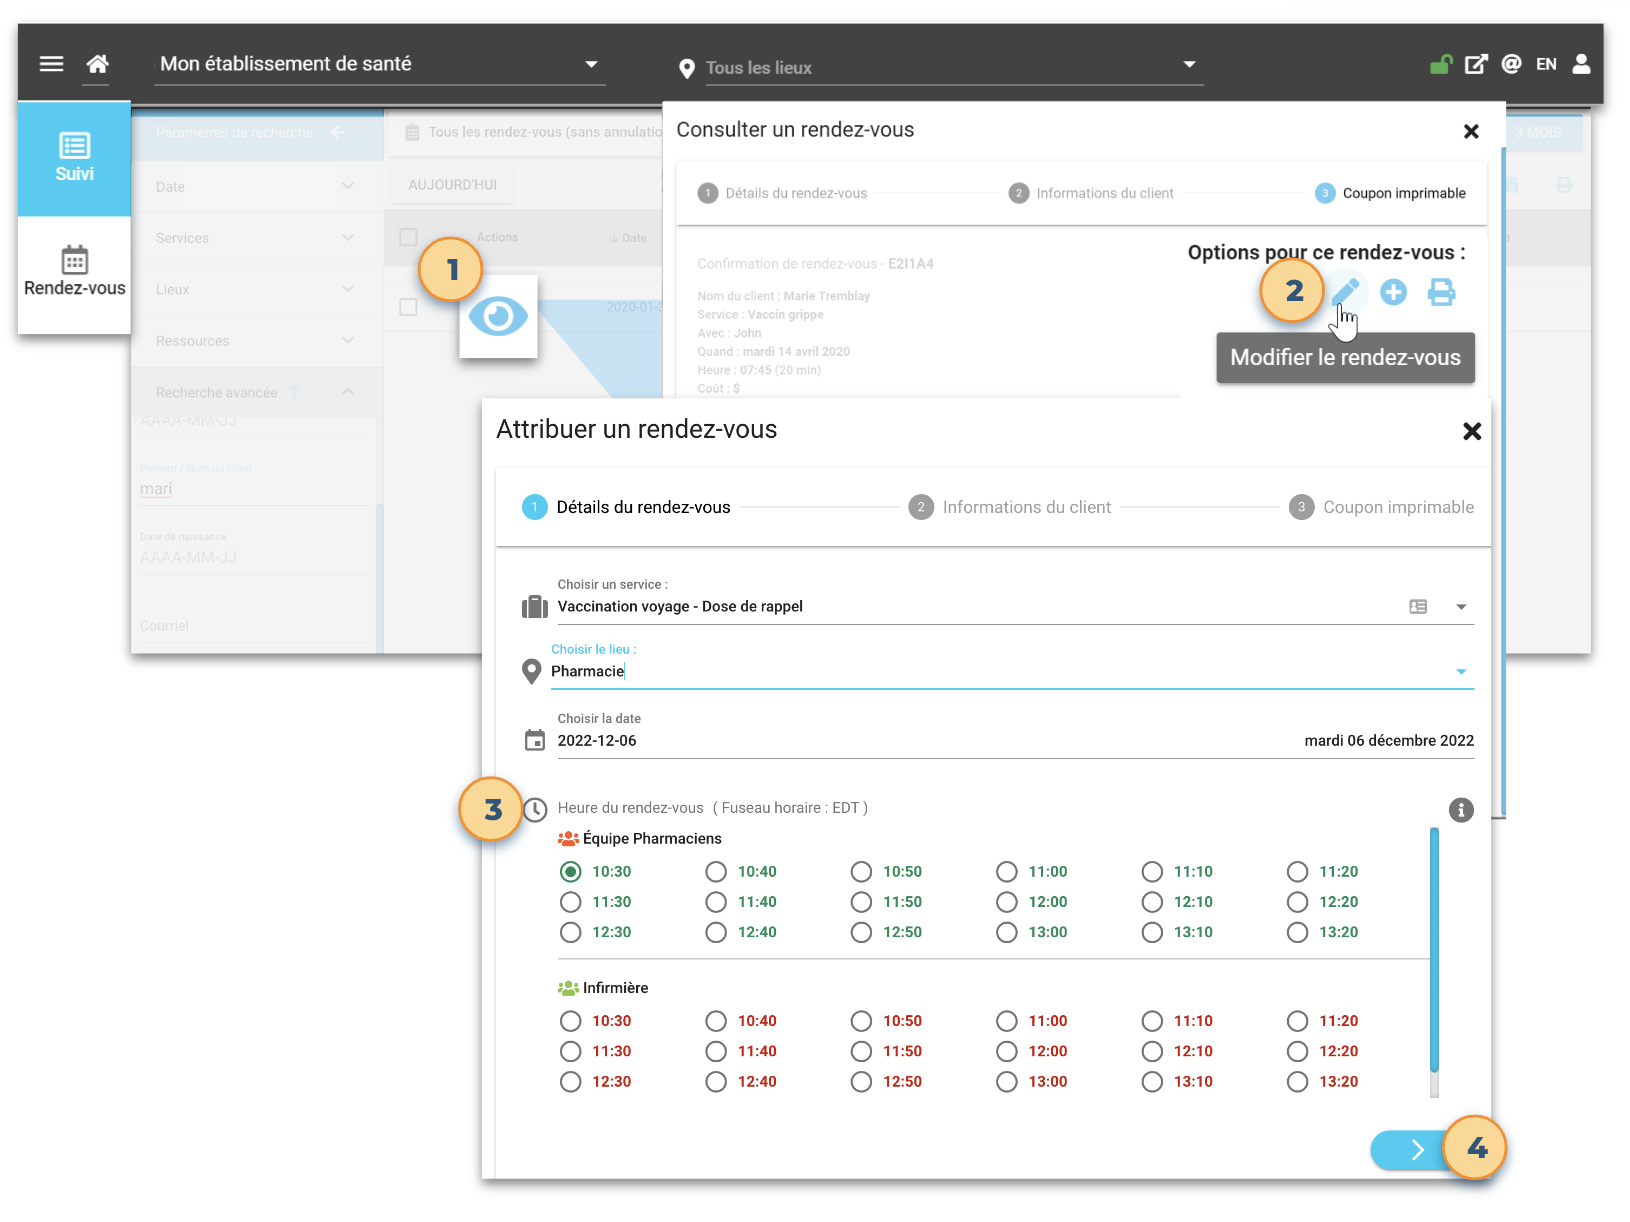1630x1222 pixels.
Task: Click the Choisir le lieu field containing Pharmacie
Action: click(1012, 671)
